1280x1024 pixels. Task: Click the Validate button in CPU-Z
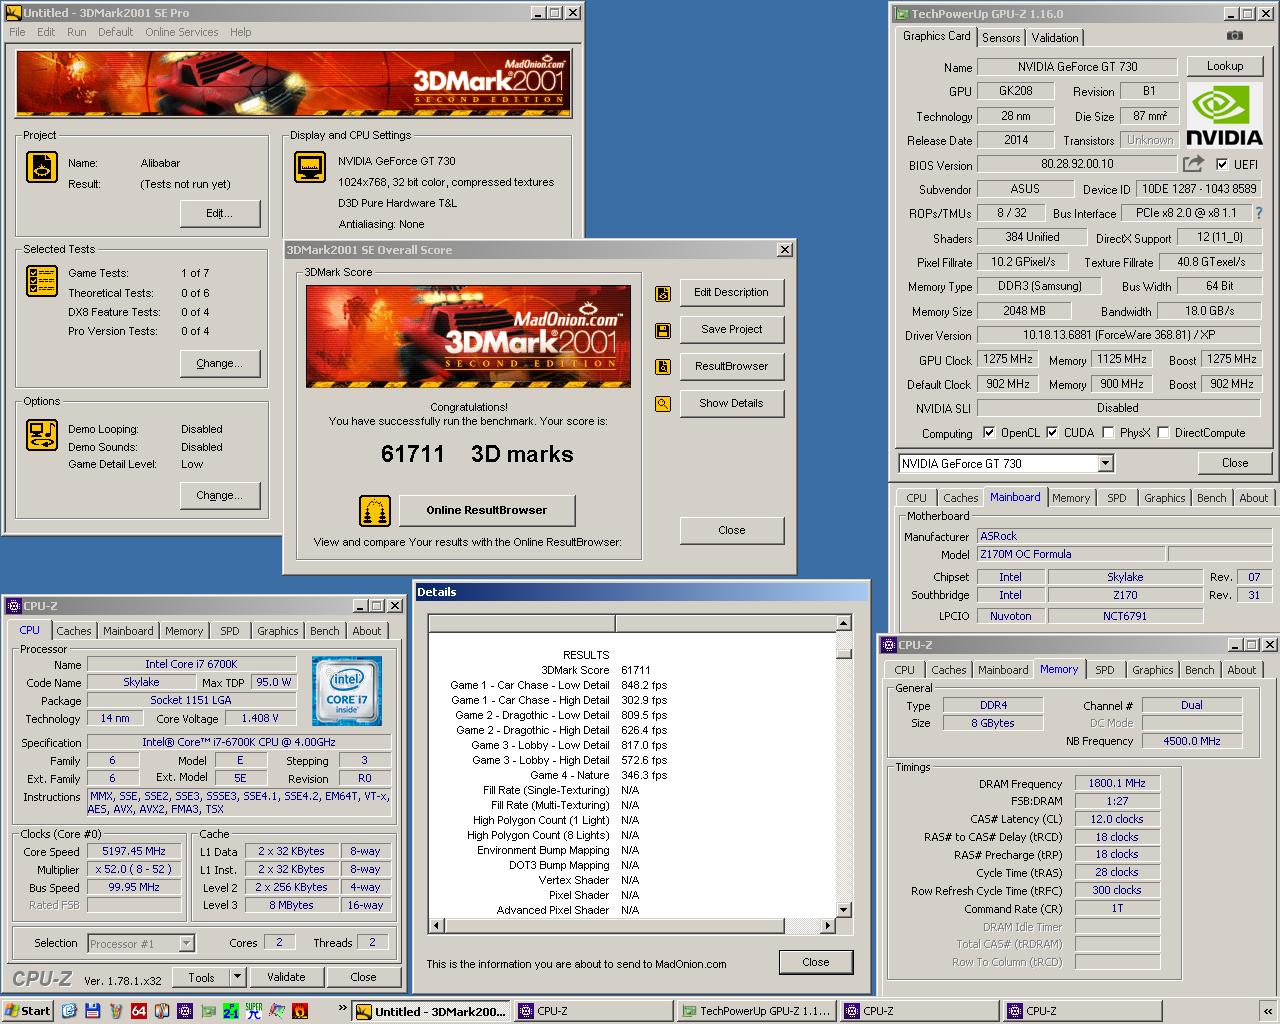[x=286, y=977]
